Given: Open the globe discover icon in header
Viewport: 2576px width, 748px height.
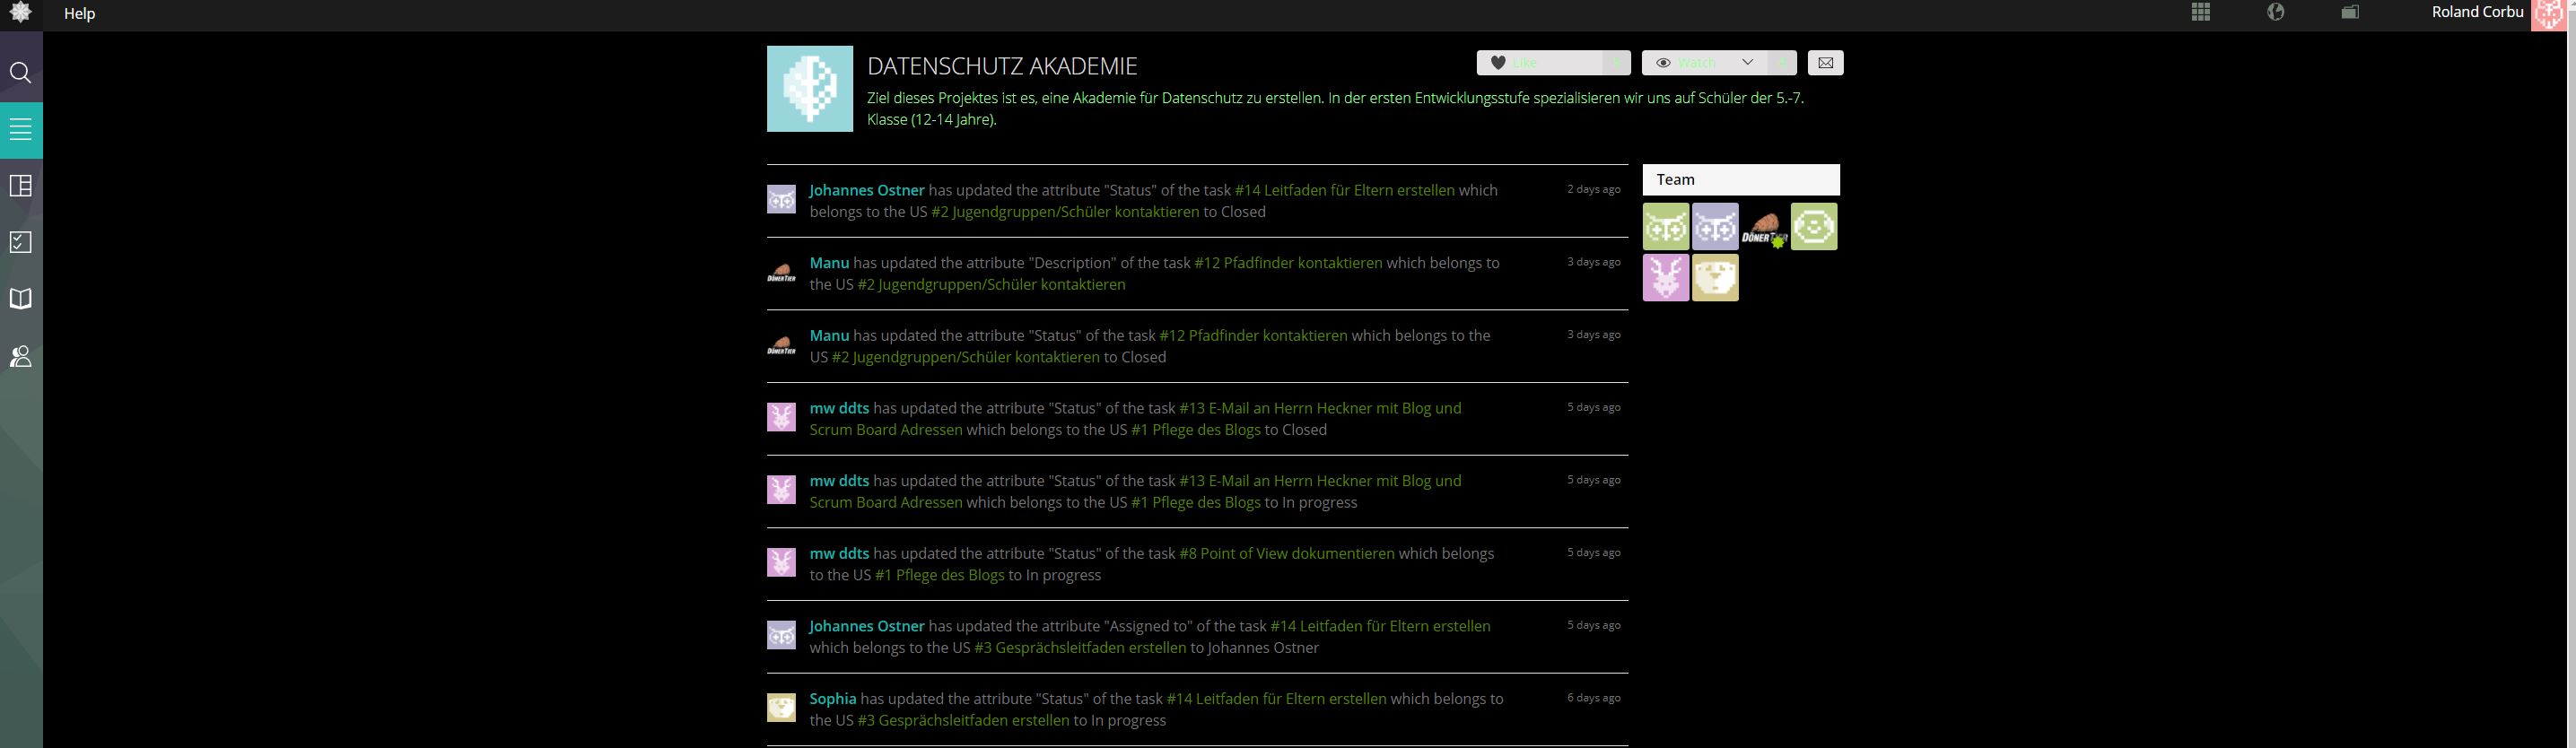Looking at the screenshot, I should 2275,12.
